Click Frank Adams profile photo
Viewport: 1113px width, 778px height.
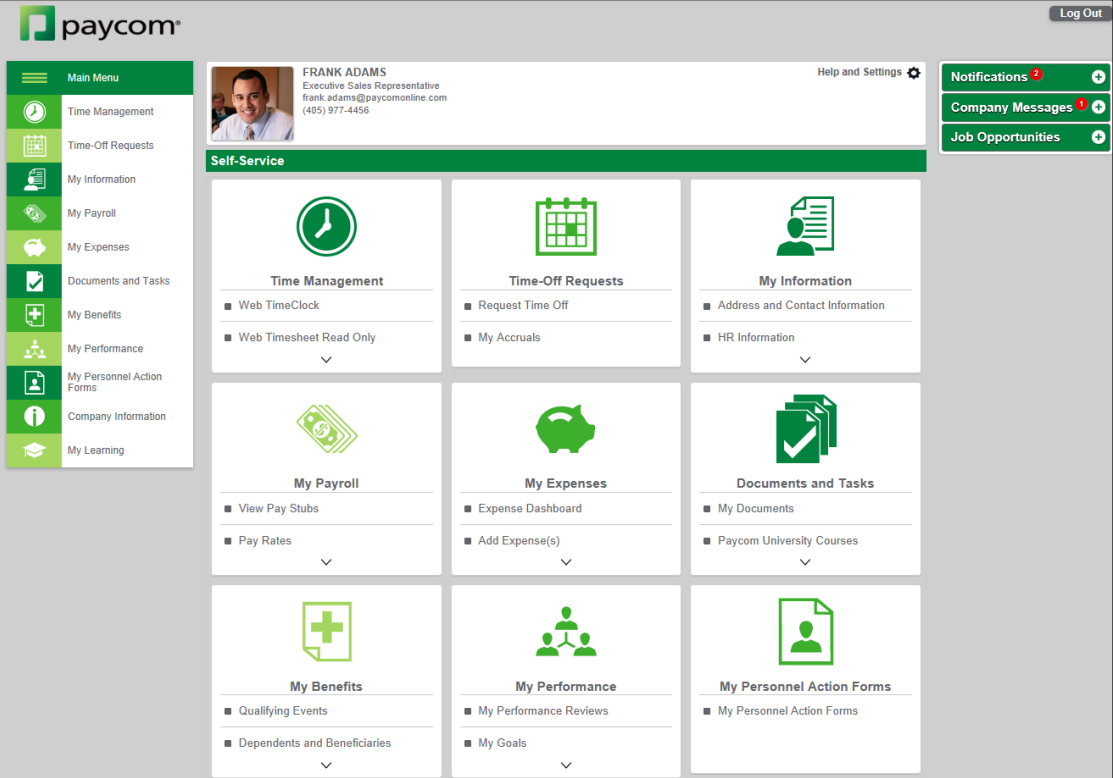click(252, 104)
